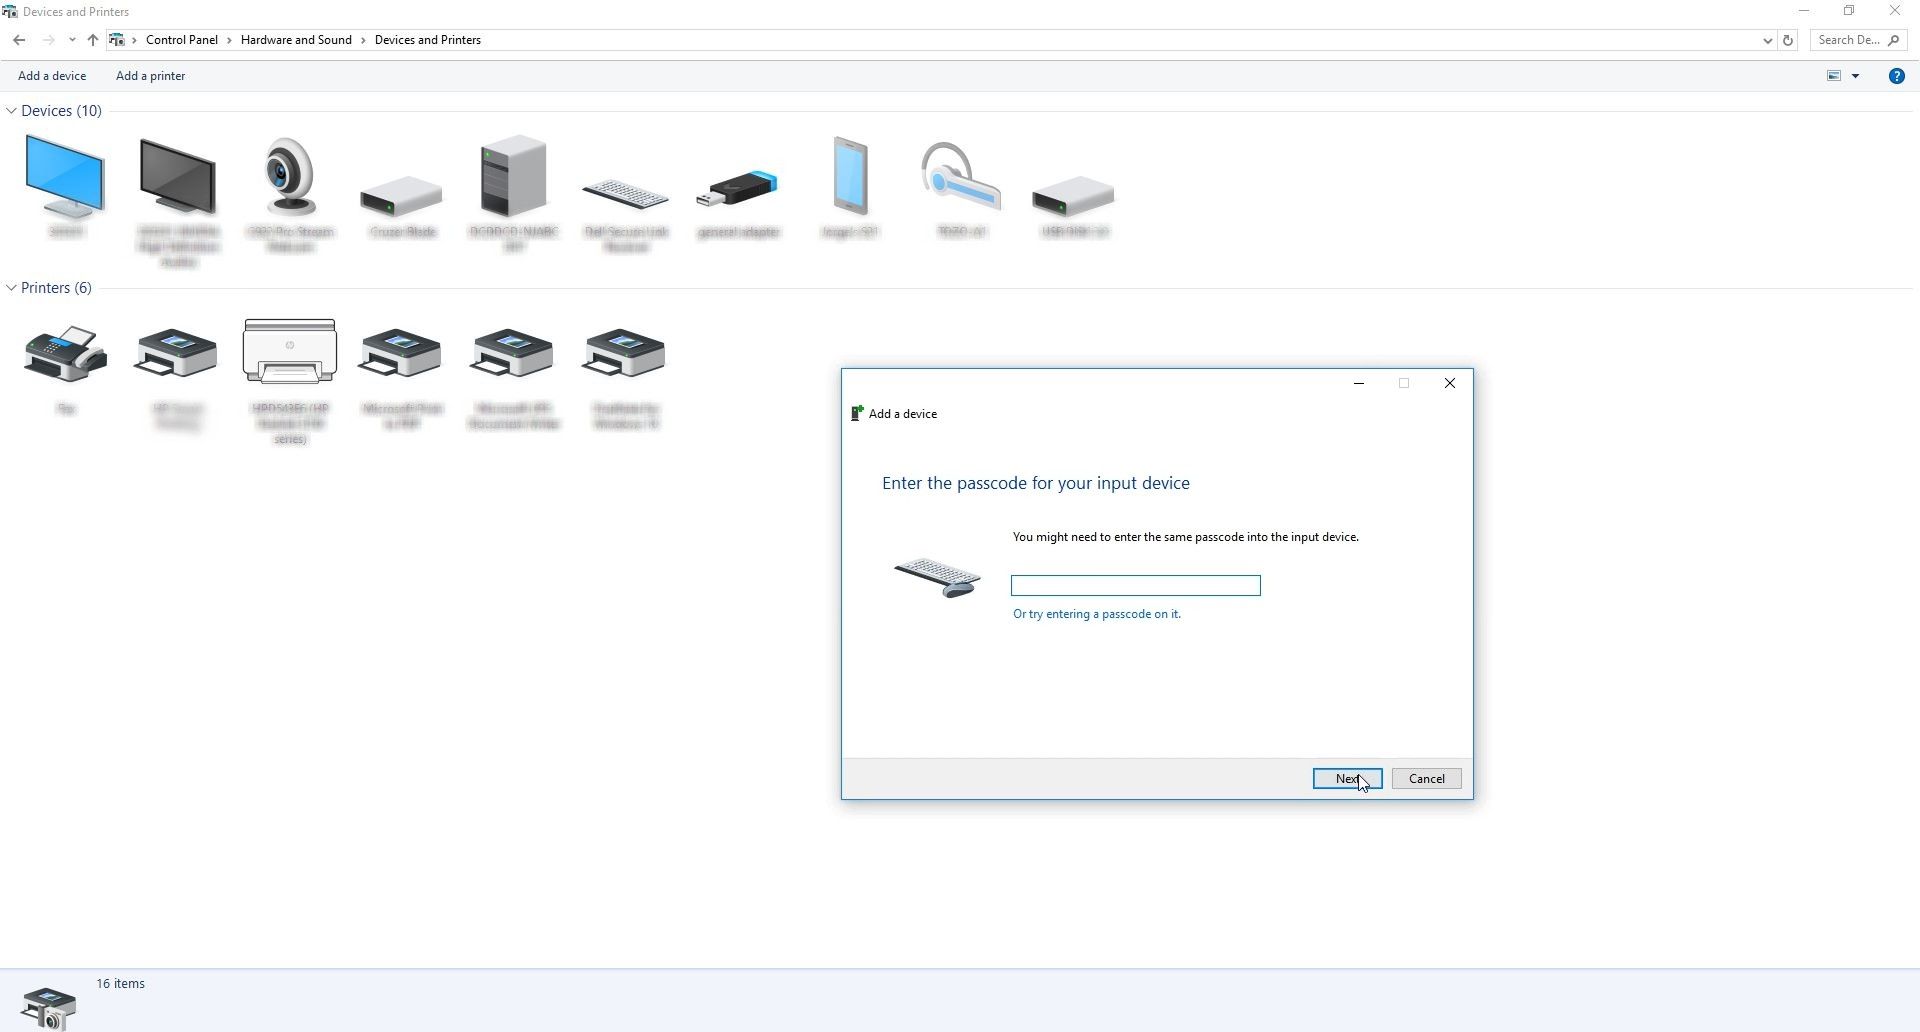Click the change view icon
Screen dimensions: 1920x1032
pos(1834,76)
